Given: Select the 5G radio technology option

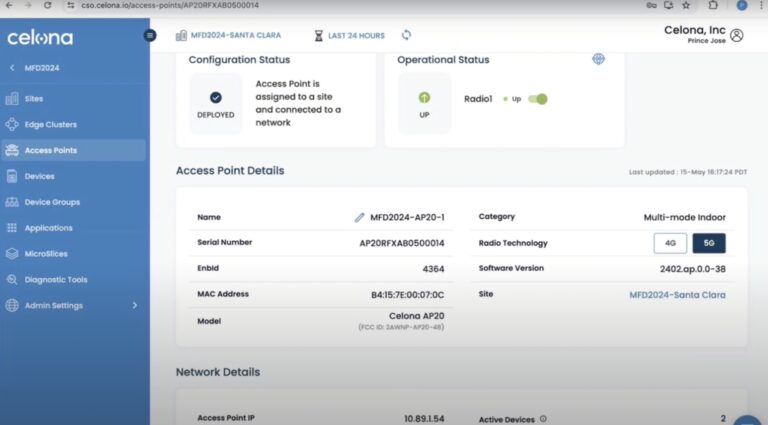Looking at the screenshot, I should click(x=708, y=243).
